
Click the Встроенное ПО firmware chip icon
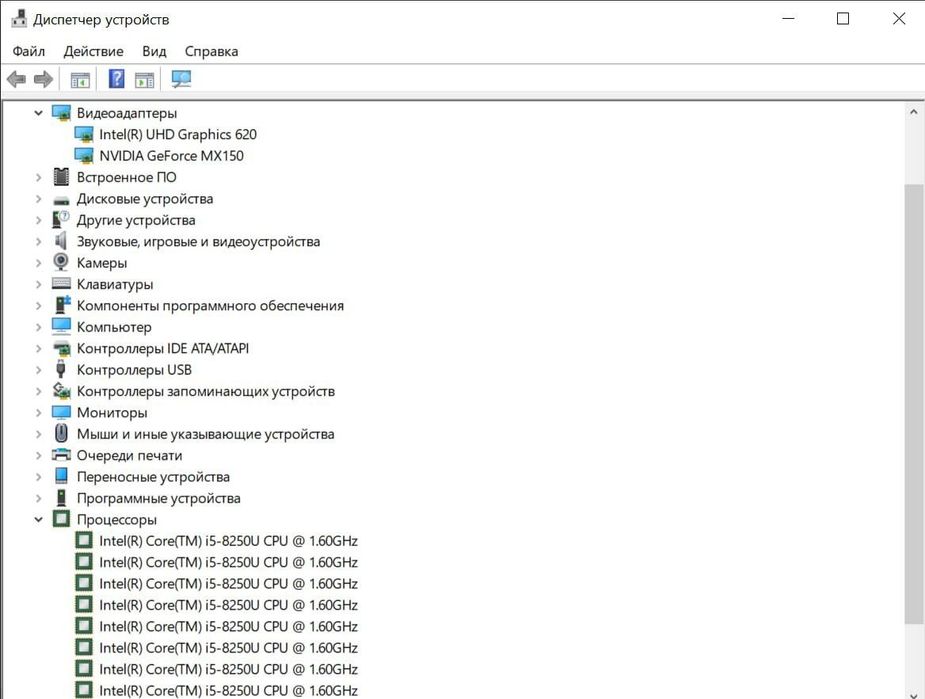click(x=61, y=176)
